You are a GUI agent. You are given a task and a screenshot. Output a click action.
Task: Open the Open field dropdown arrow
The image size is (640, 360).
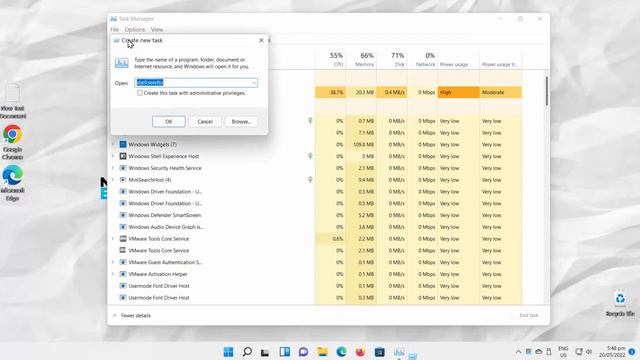[254, 83]
